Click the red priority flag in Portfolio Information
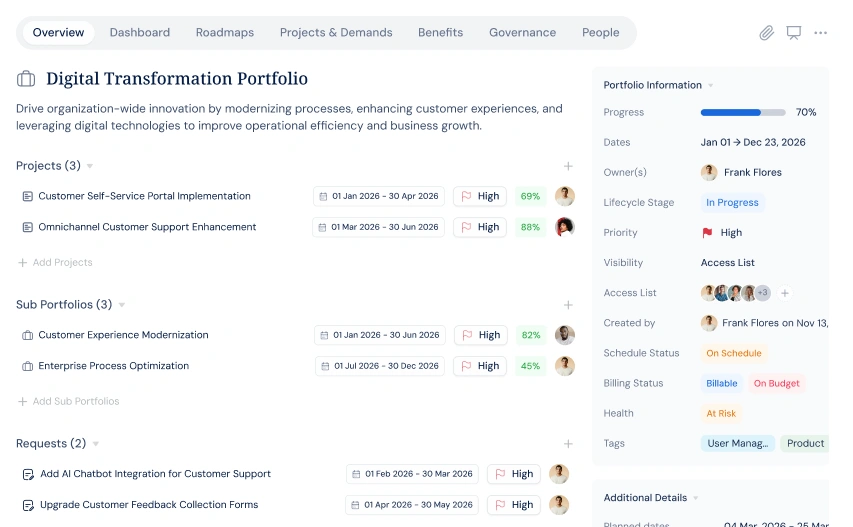Image resolution: width=853 pixels, height=527 pixels. click(707, 233)
